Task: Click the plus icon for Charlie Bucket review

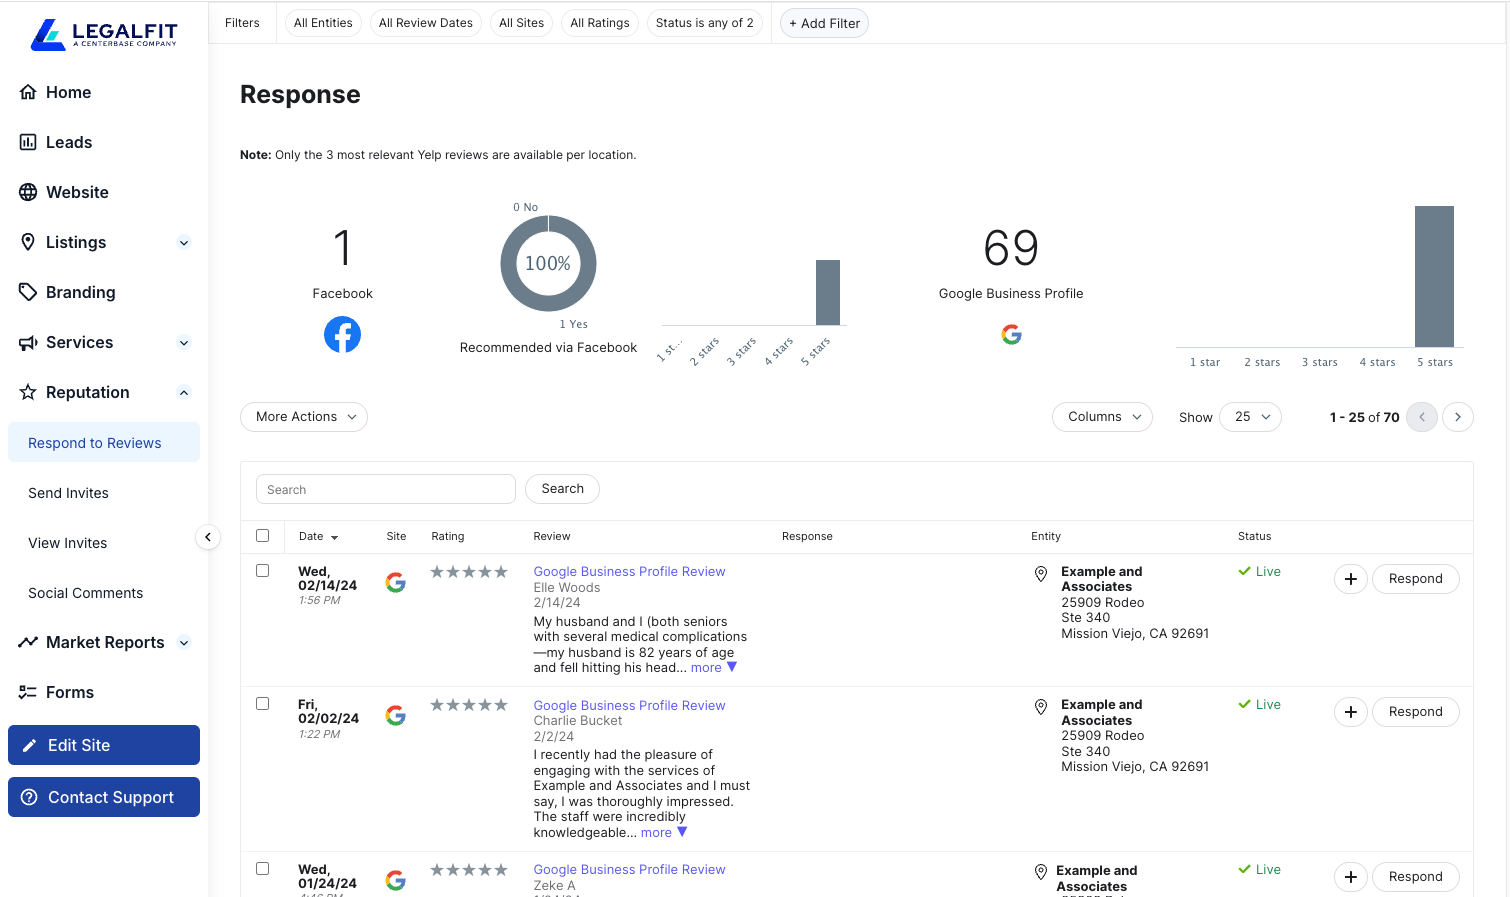Action: pyautogui.click(x=1350, y=712)
